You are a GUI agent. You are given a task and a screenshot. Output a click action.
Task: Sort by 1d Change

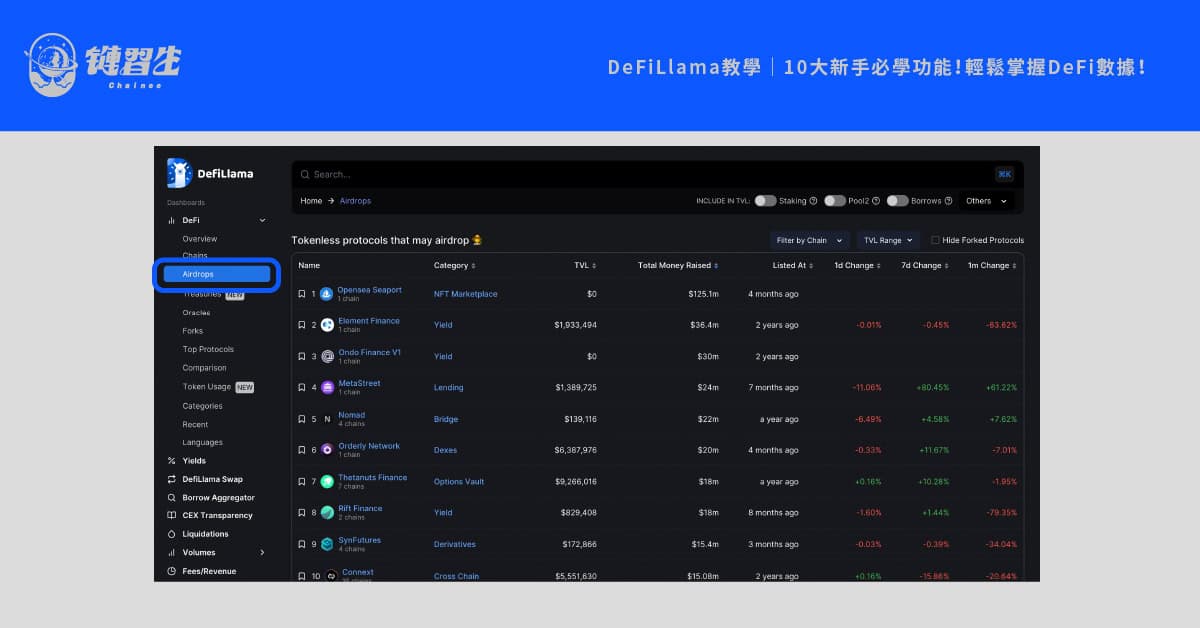(858, 266)
